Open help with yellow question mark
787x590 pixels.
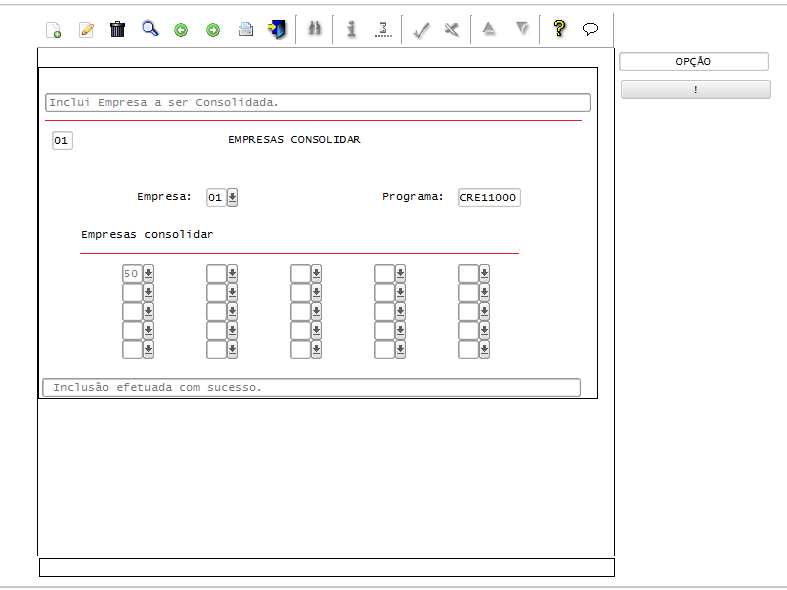(559, 28)
